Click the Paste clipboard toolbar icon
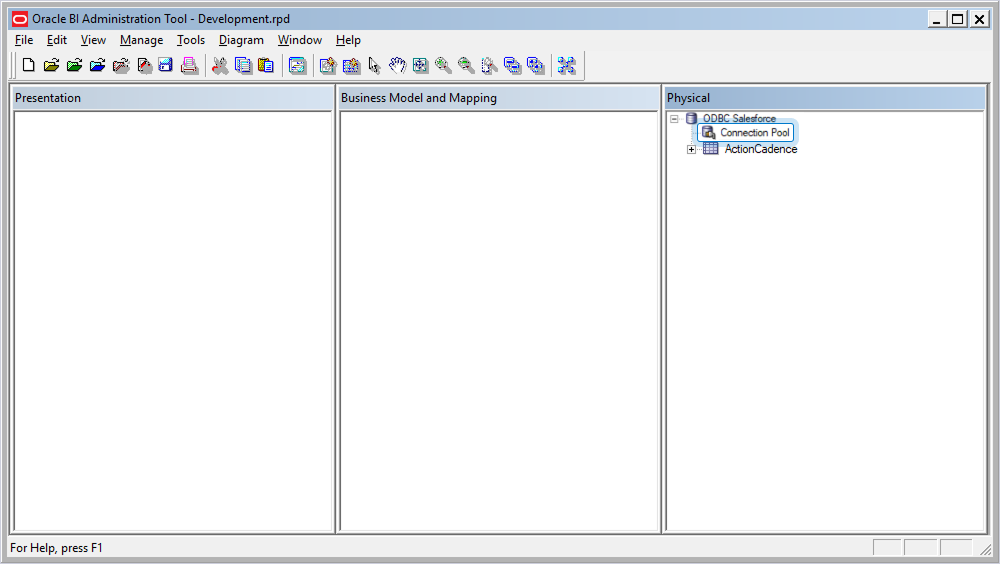 coord(266,66)
